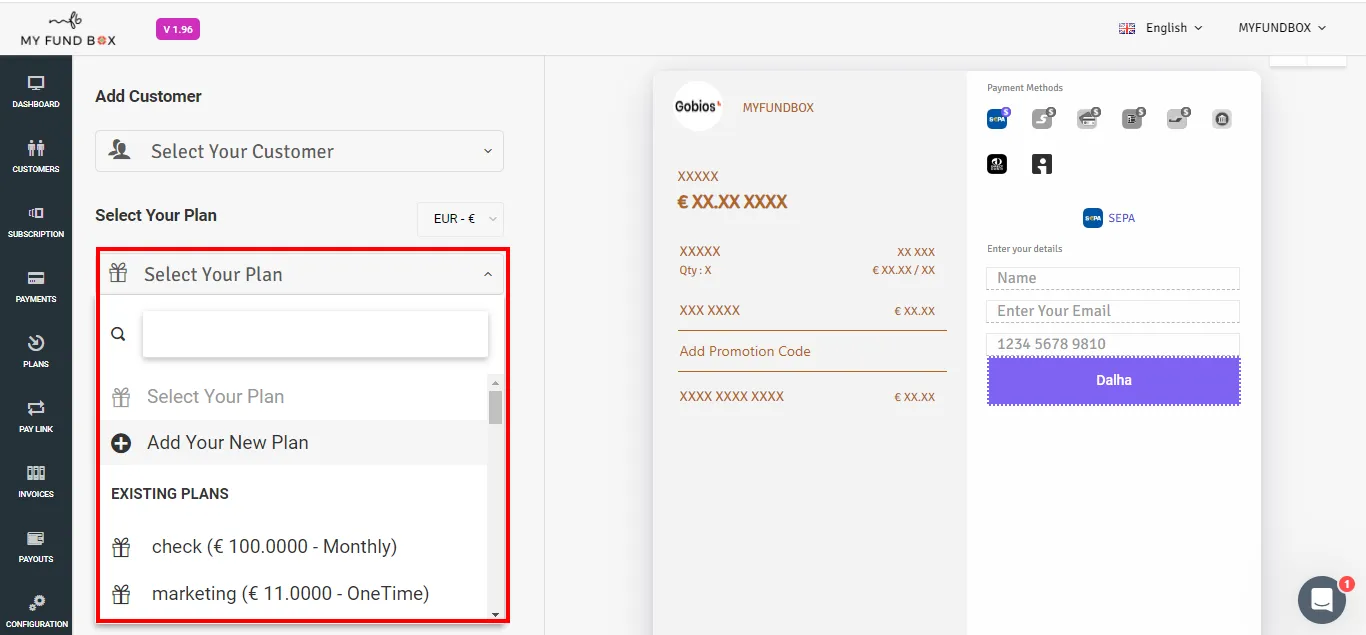Select the check € 100.0000 Monthly plan
The height and width of the screenshot is (635, 1366).
pyautogui.click(x=293, y=546)
